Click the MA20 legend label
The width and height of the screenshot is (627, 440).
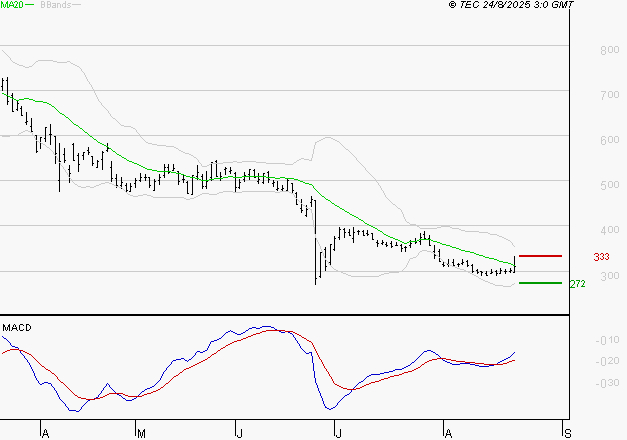point(12,5)
